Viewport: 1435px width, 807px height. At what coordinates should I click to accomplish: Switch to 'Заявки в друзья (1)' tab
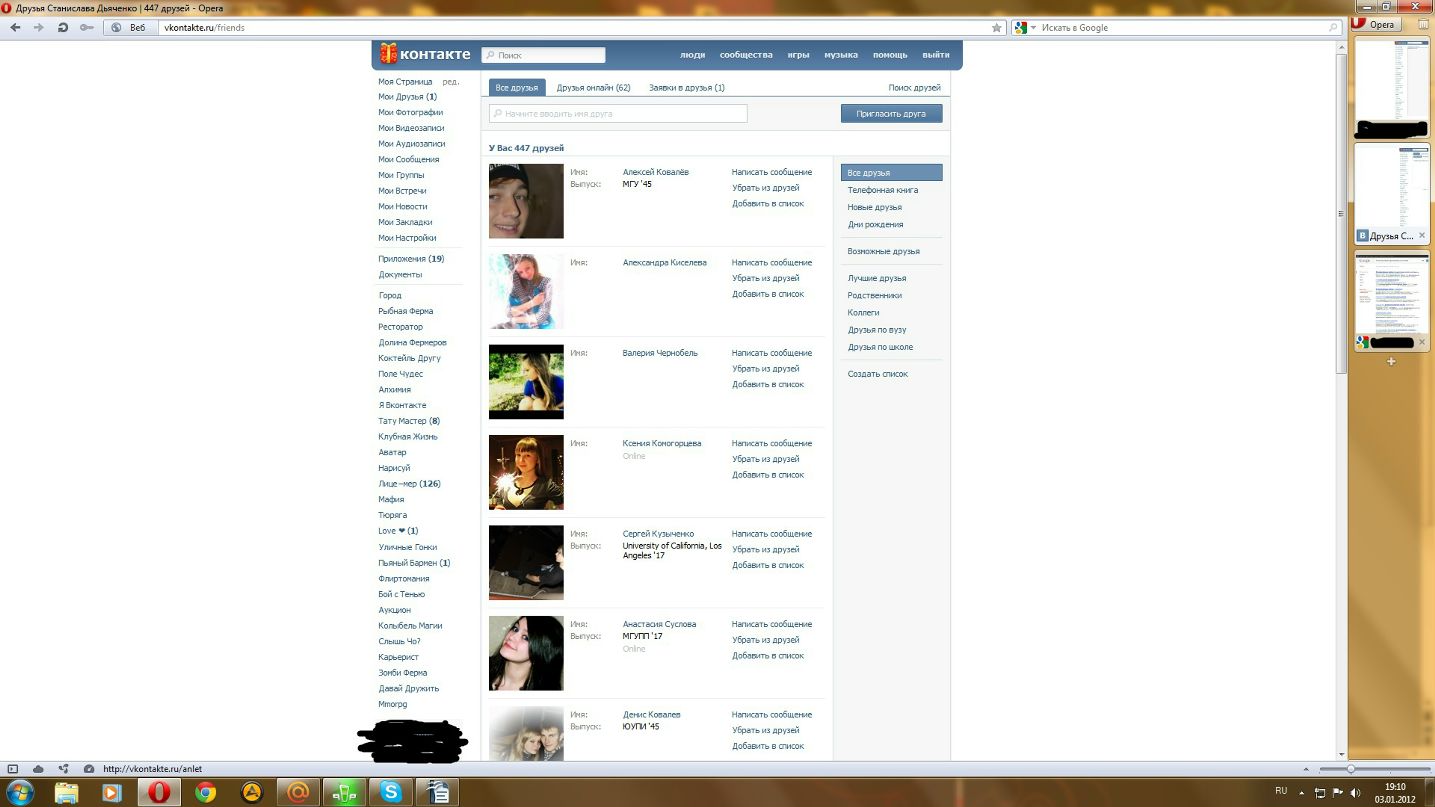click(x=687, y=88)
